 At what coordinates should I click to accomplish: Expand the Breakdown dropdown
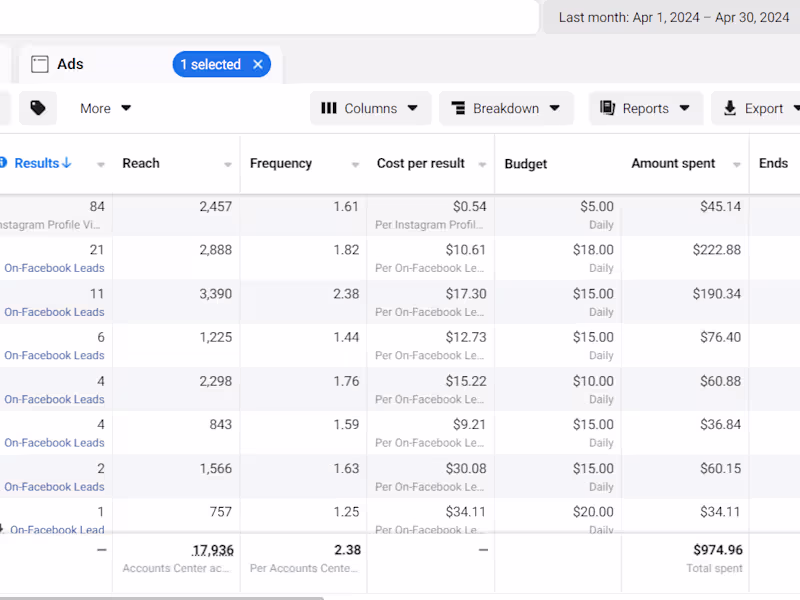[x=506, y=108]
